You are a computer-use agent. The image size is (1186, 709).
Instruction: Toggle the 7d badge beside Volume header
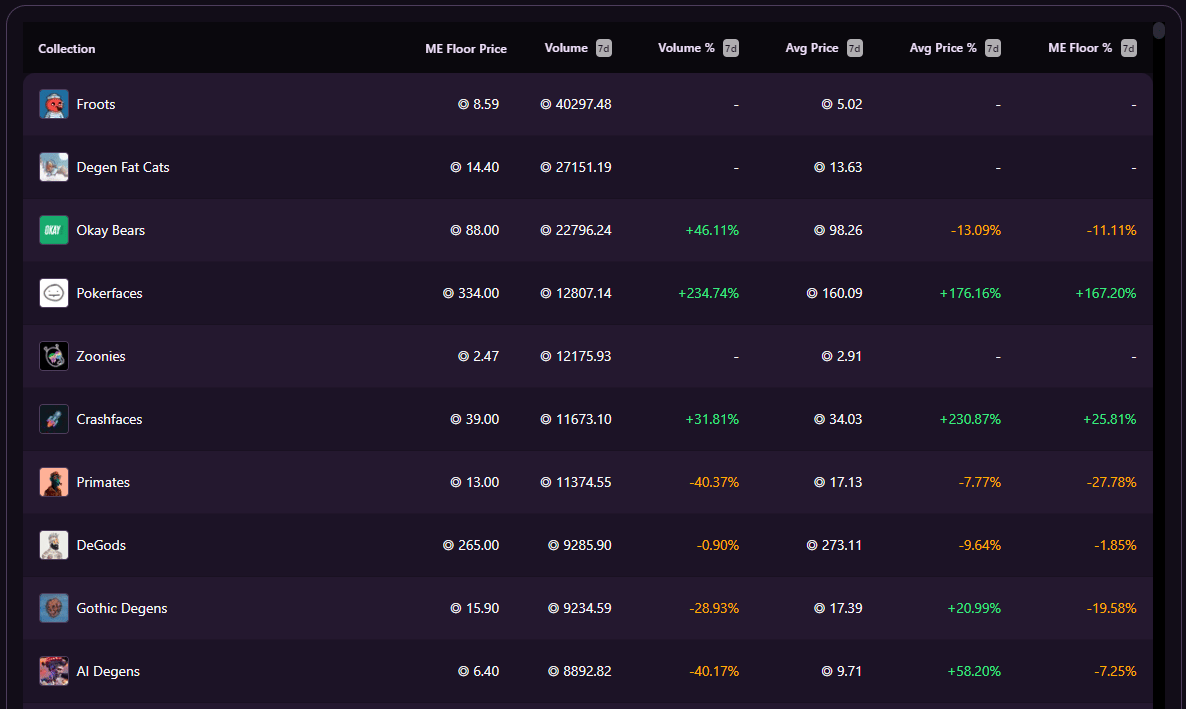[604, 48]
